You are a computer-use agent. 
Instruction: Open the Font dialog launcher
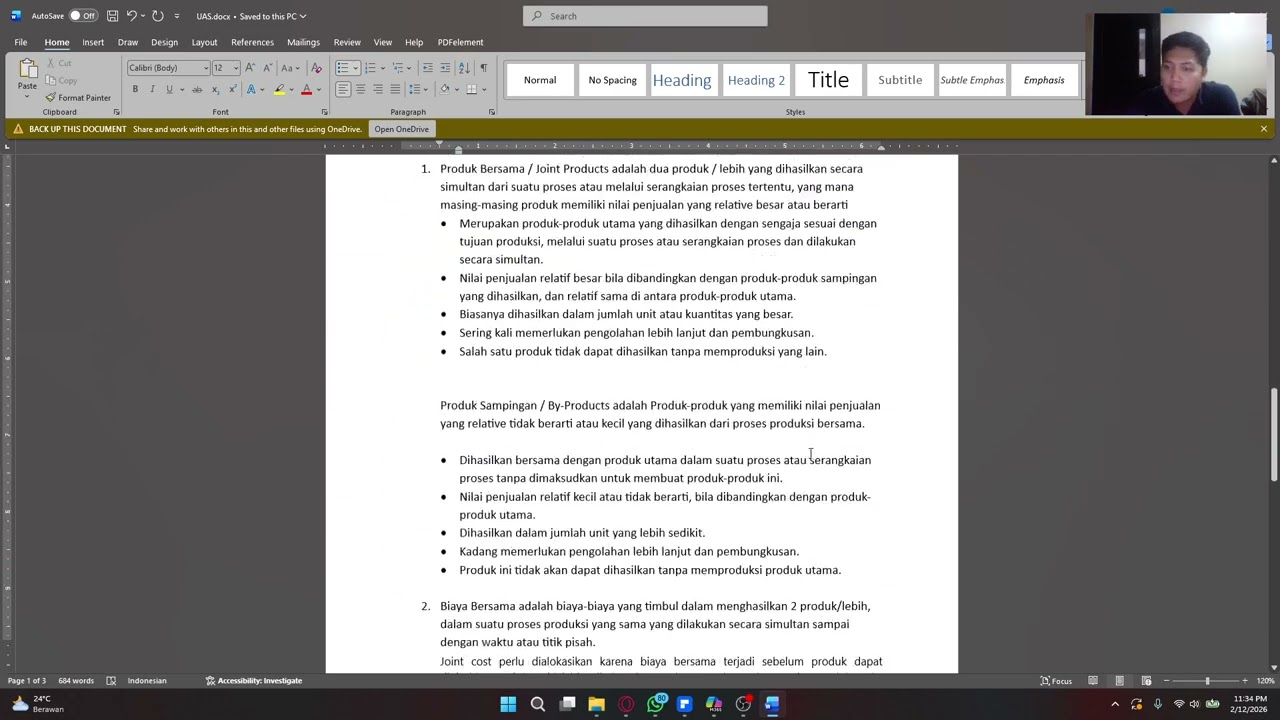click(x=324, y=112)
